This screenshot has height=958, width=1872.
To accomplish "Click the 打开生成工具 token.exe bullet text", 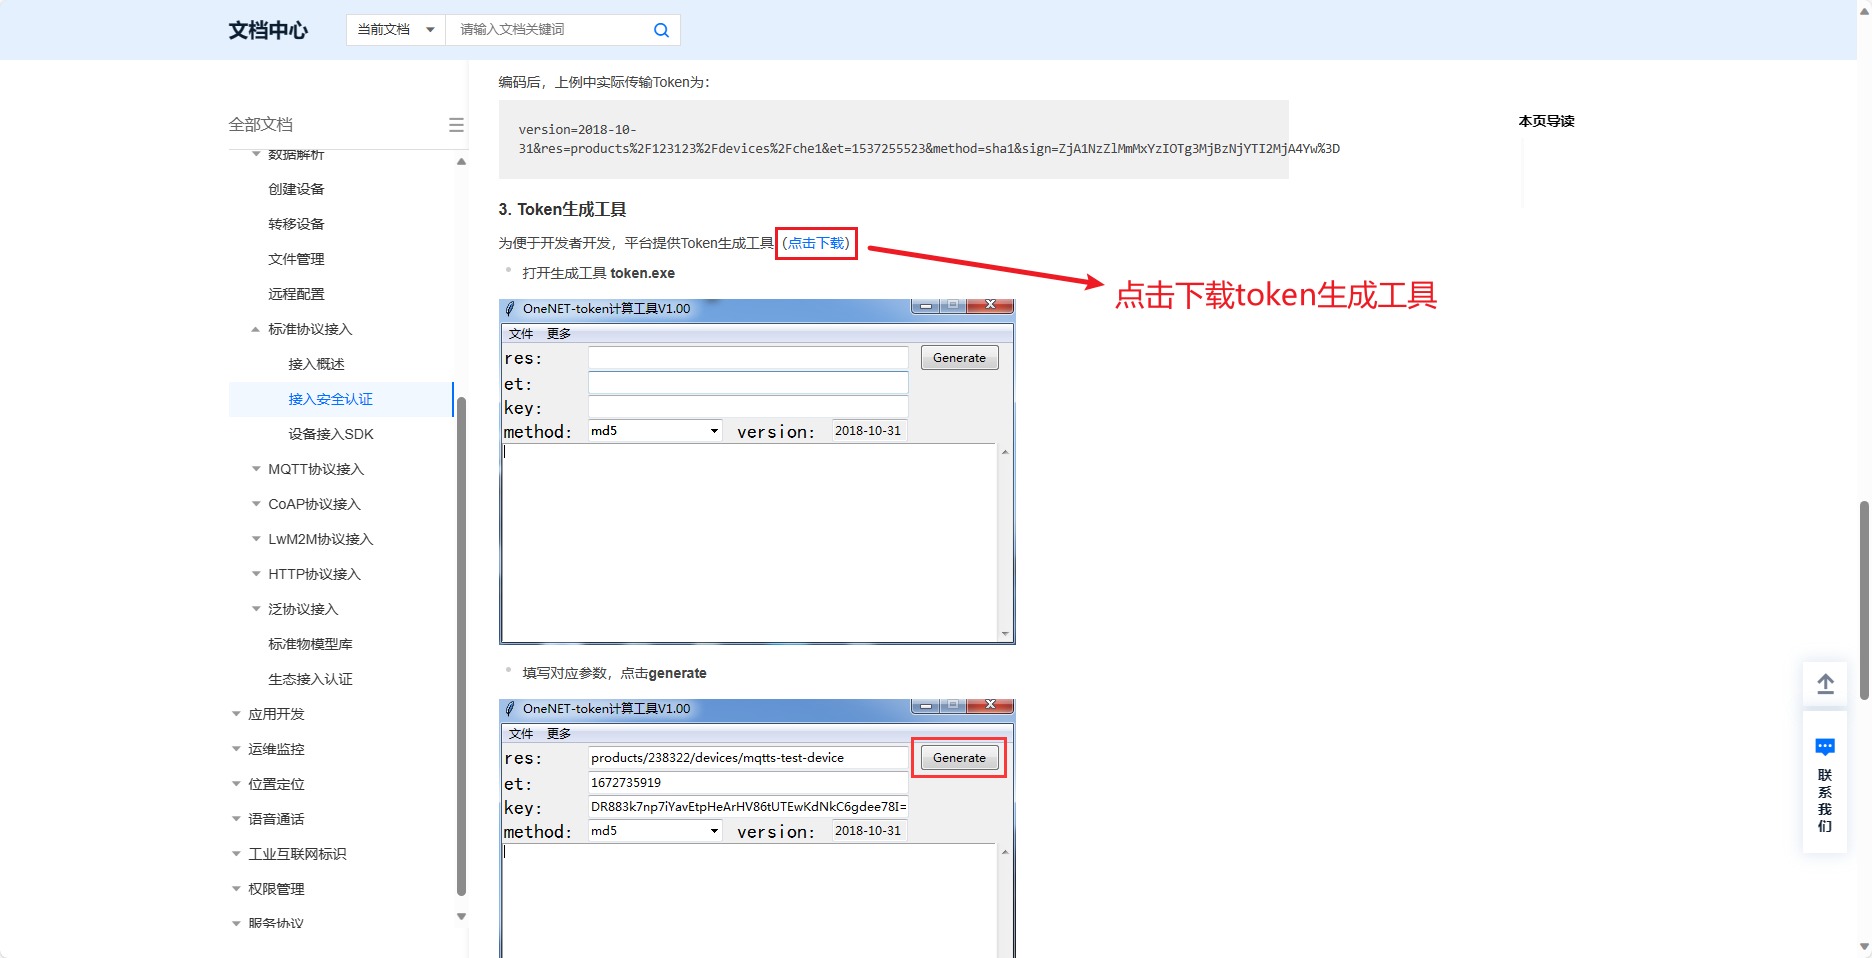I will 598,273.
